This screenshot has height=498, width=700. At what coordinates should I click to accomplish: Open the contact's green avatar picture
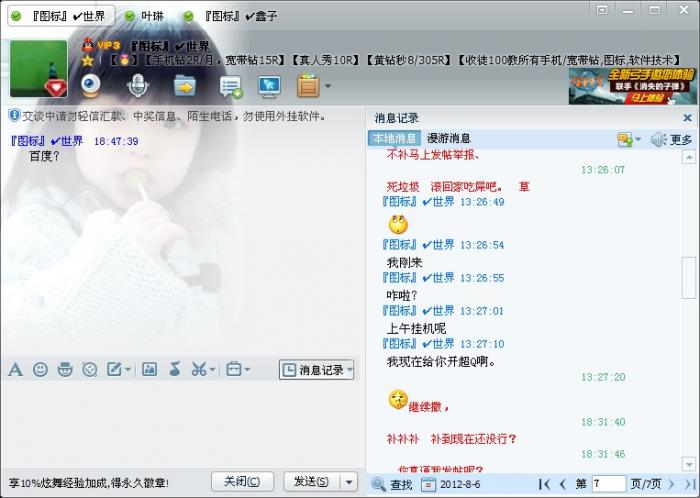[x=38, y=68]
